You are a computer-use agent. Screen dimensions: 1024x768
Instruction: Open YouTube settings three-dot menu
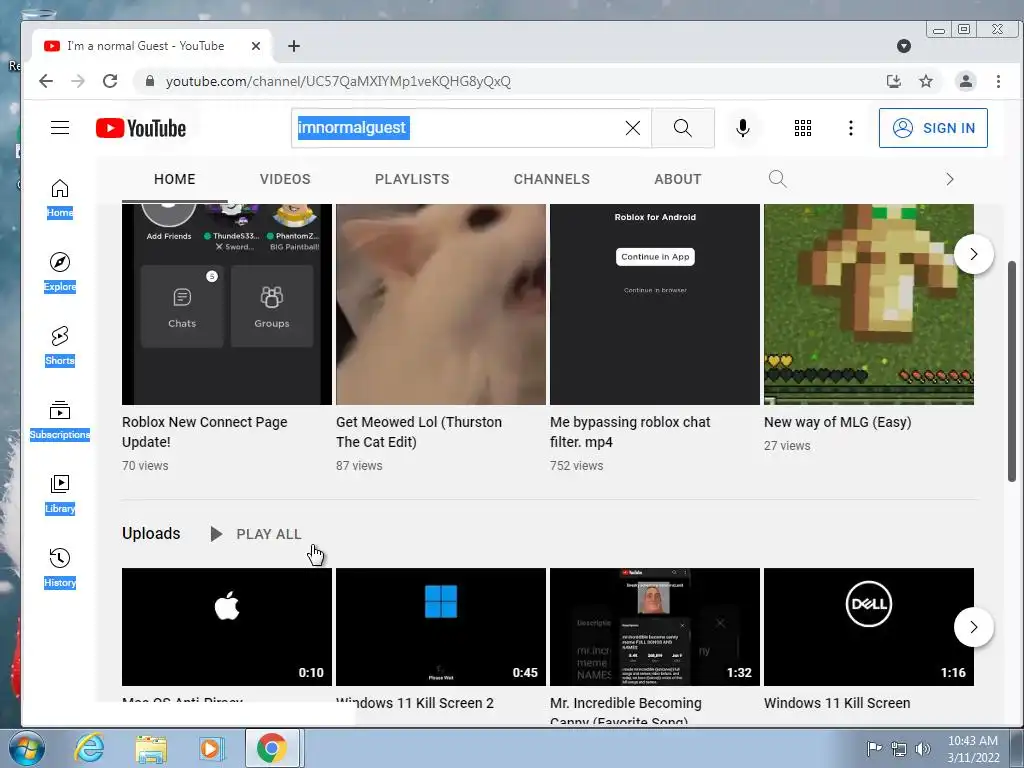[850, 128]
